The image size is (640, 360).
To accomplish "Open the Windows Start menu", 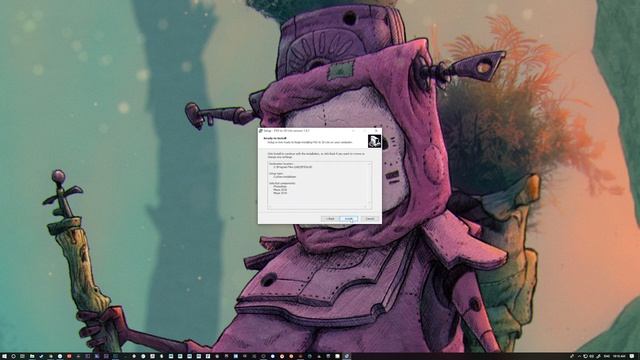I will coord(4,356).
